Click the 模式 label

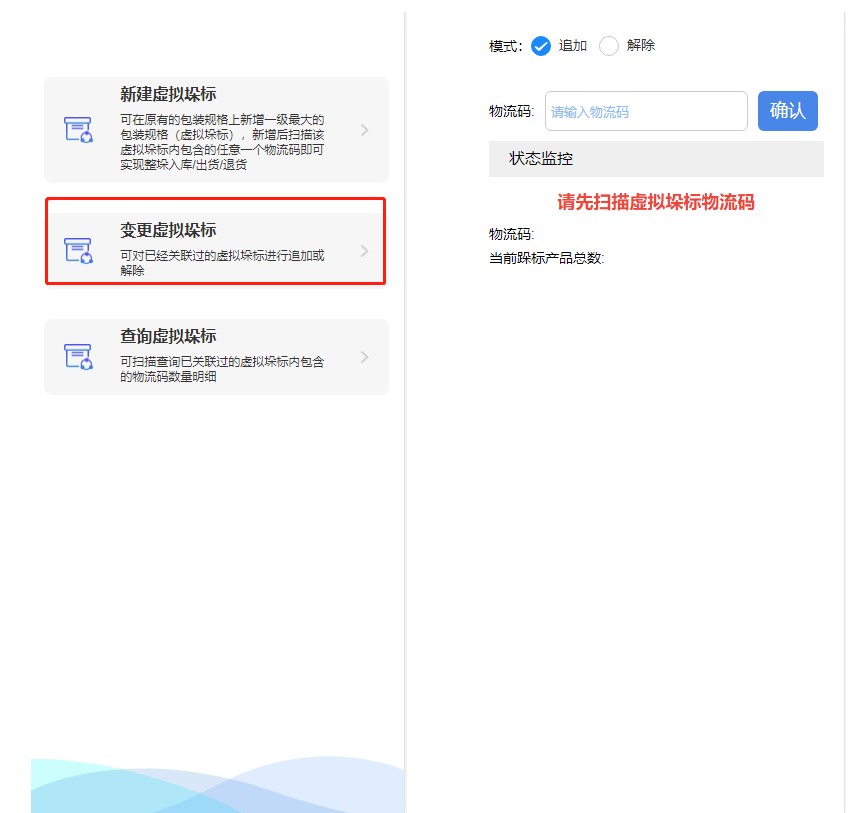505,46
